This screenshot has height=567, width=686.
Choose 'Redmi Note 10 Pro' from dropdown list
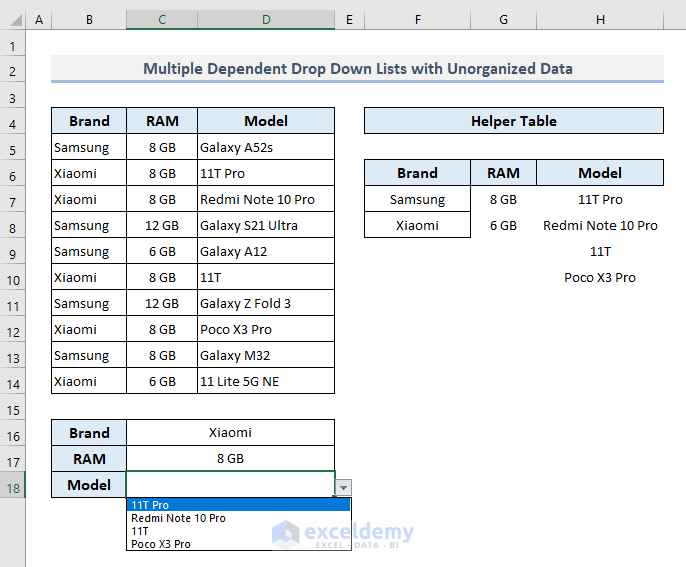point(238,518)
